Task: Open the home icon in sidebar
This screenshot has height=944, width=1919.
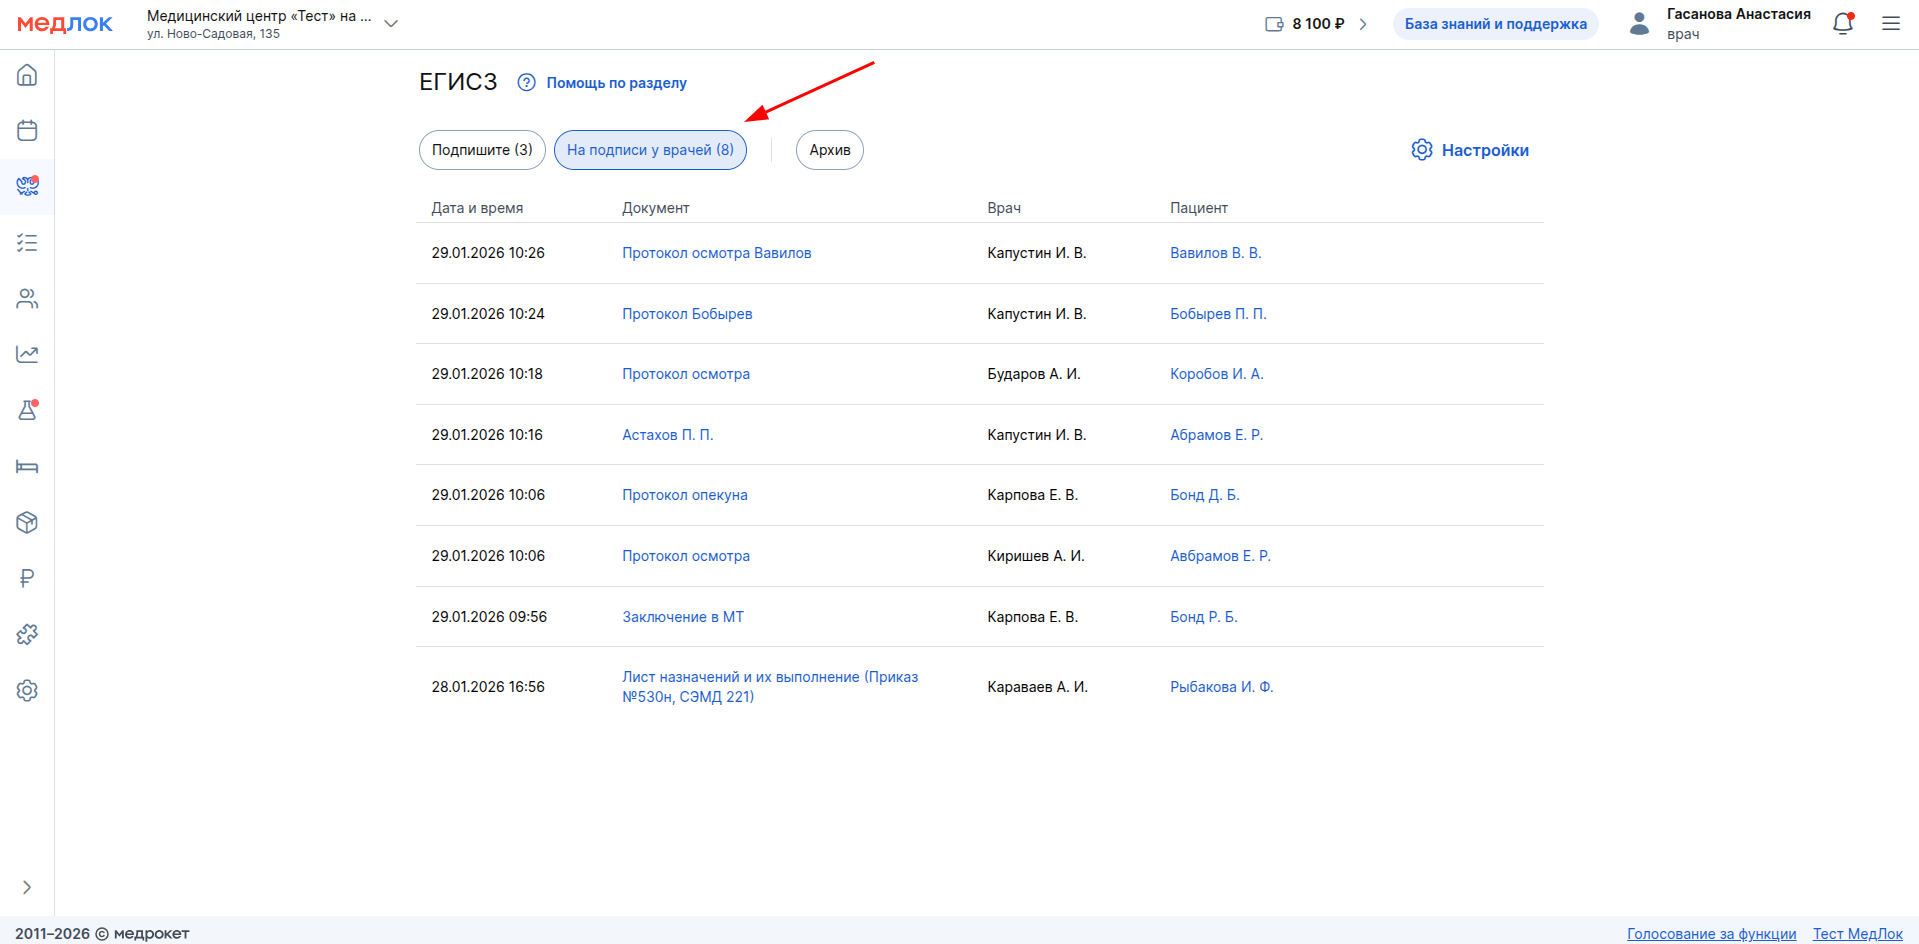Action: coord(27,75)
